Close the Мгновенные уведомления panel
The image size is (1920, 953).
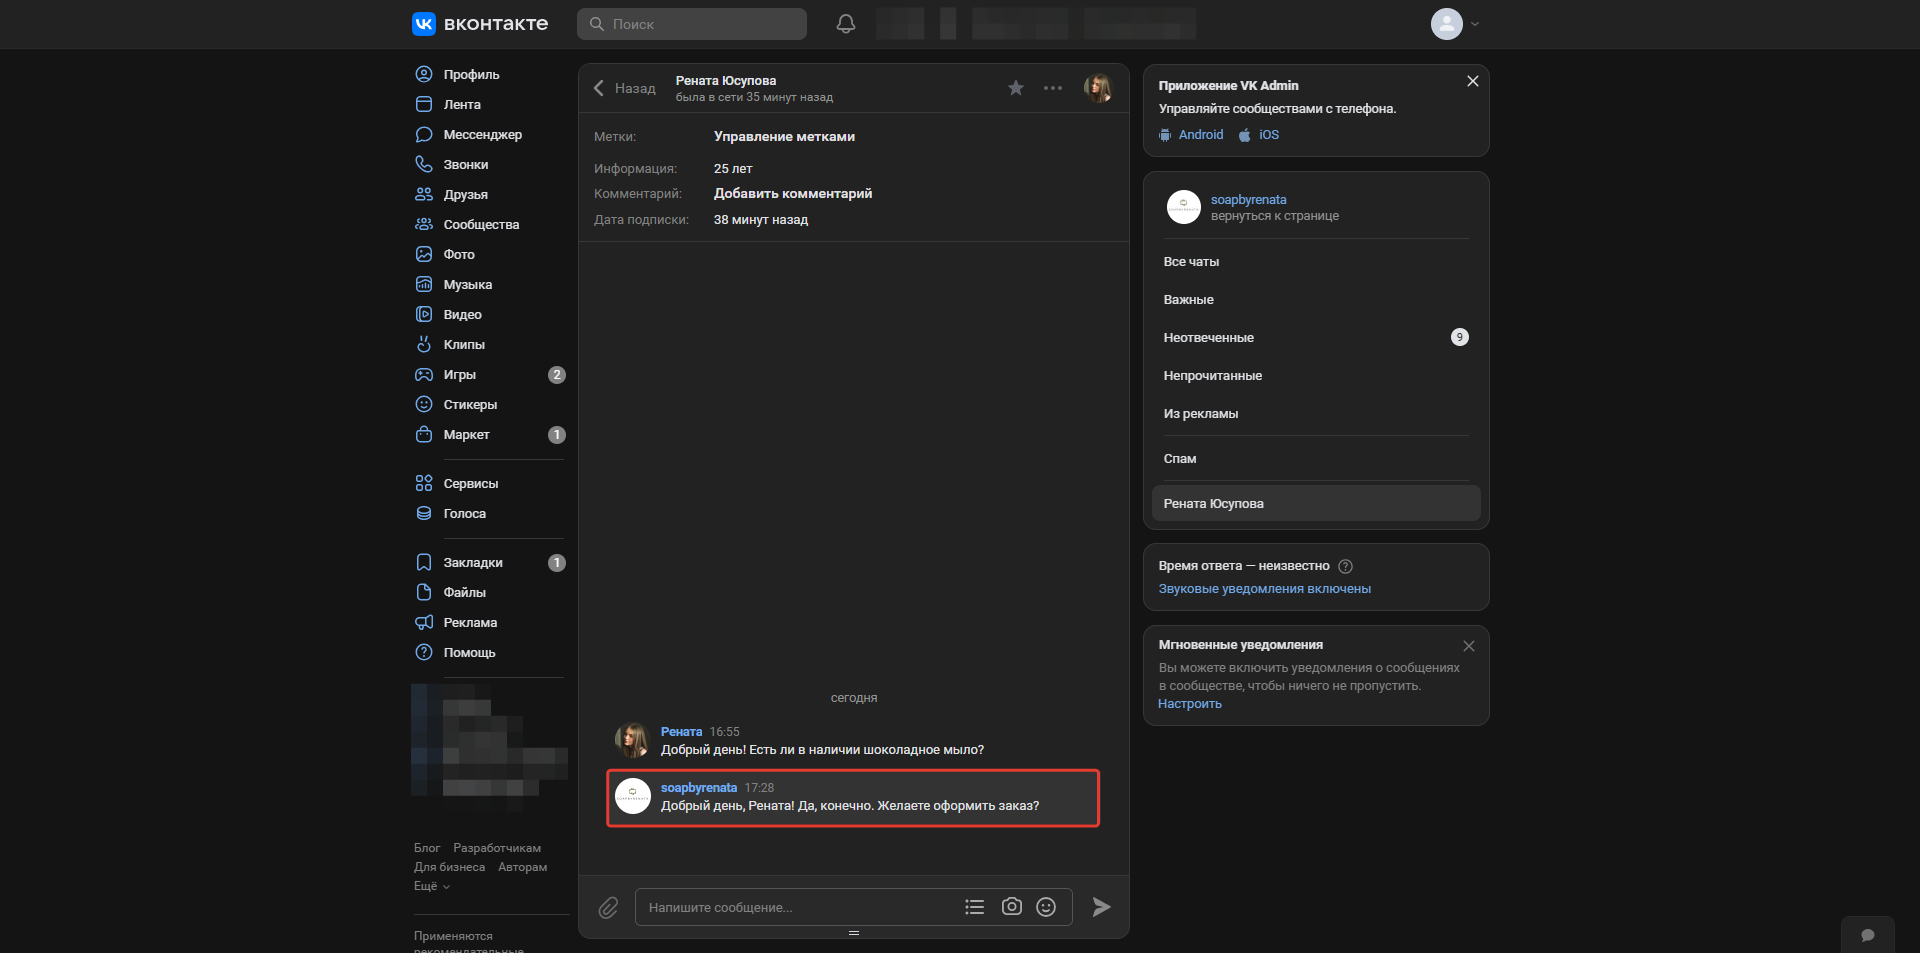(1468, 646)
